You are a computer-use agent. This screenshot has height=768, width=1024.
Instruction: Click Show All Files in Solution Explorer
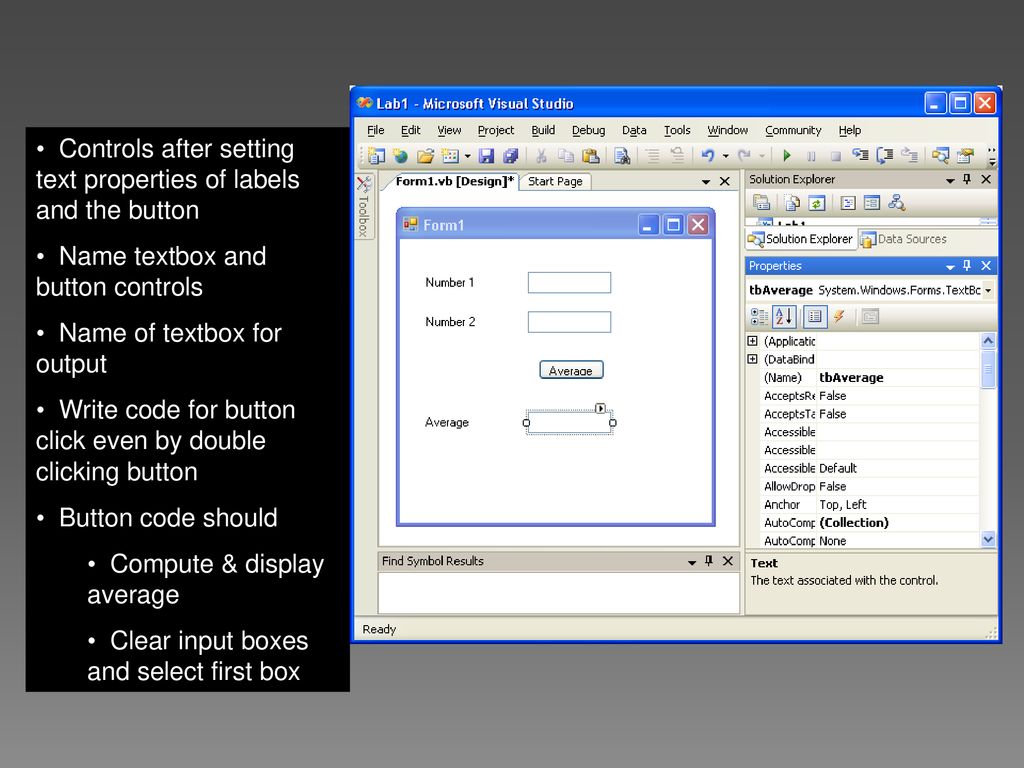pos(792,203)
